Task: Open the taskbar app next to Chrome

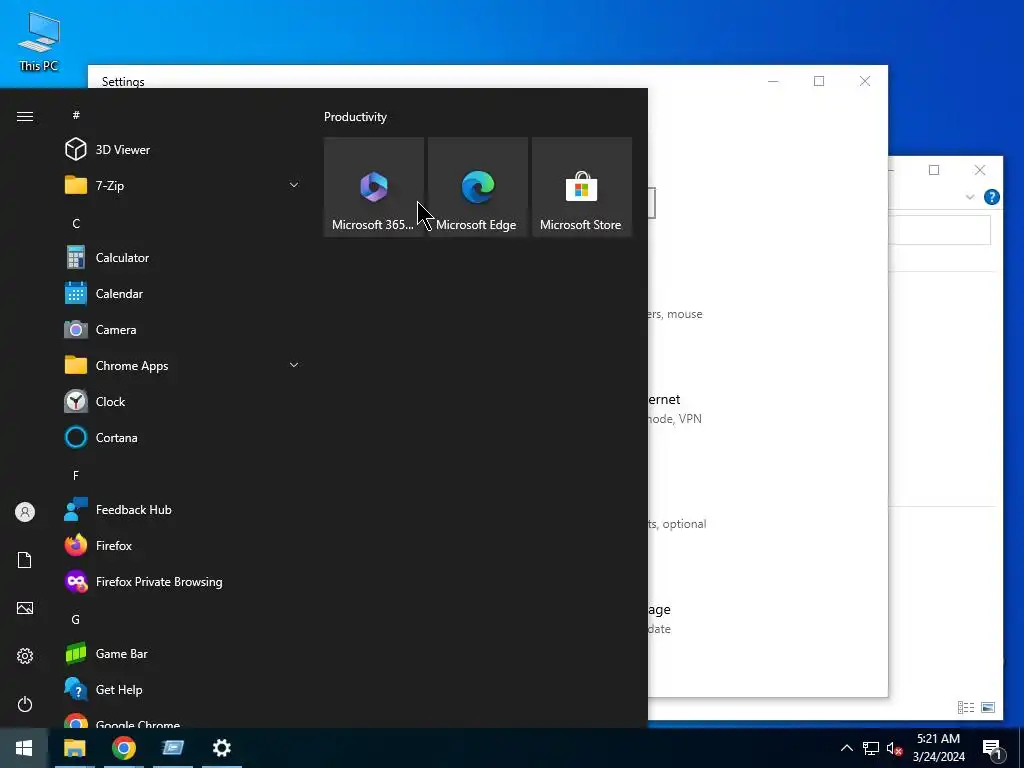Action: click(173, 748)
